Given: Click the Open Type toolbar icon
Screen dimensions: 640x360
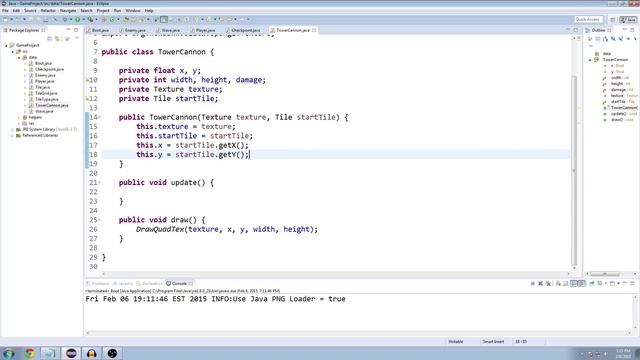Looking at the screenshot, I should point(126,19).
